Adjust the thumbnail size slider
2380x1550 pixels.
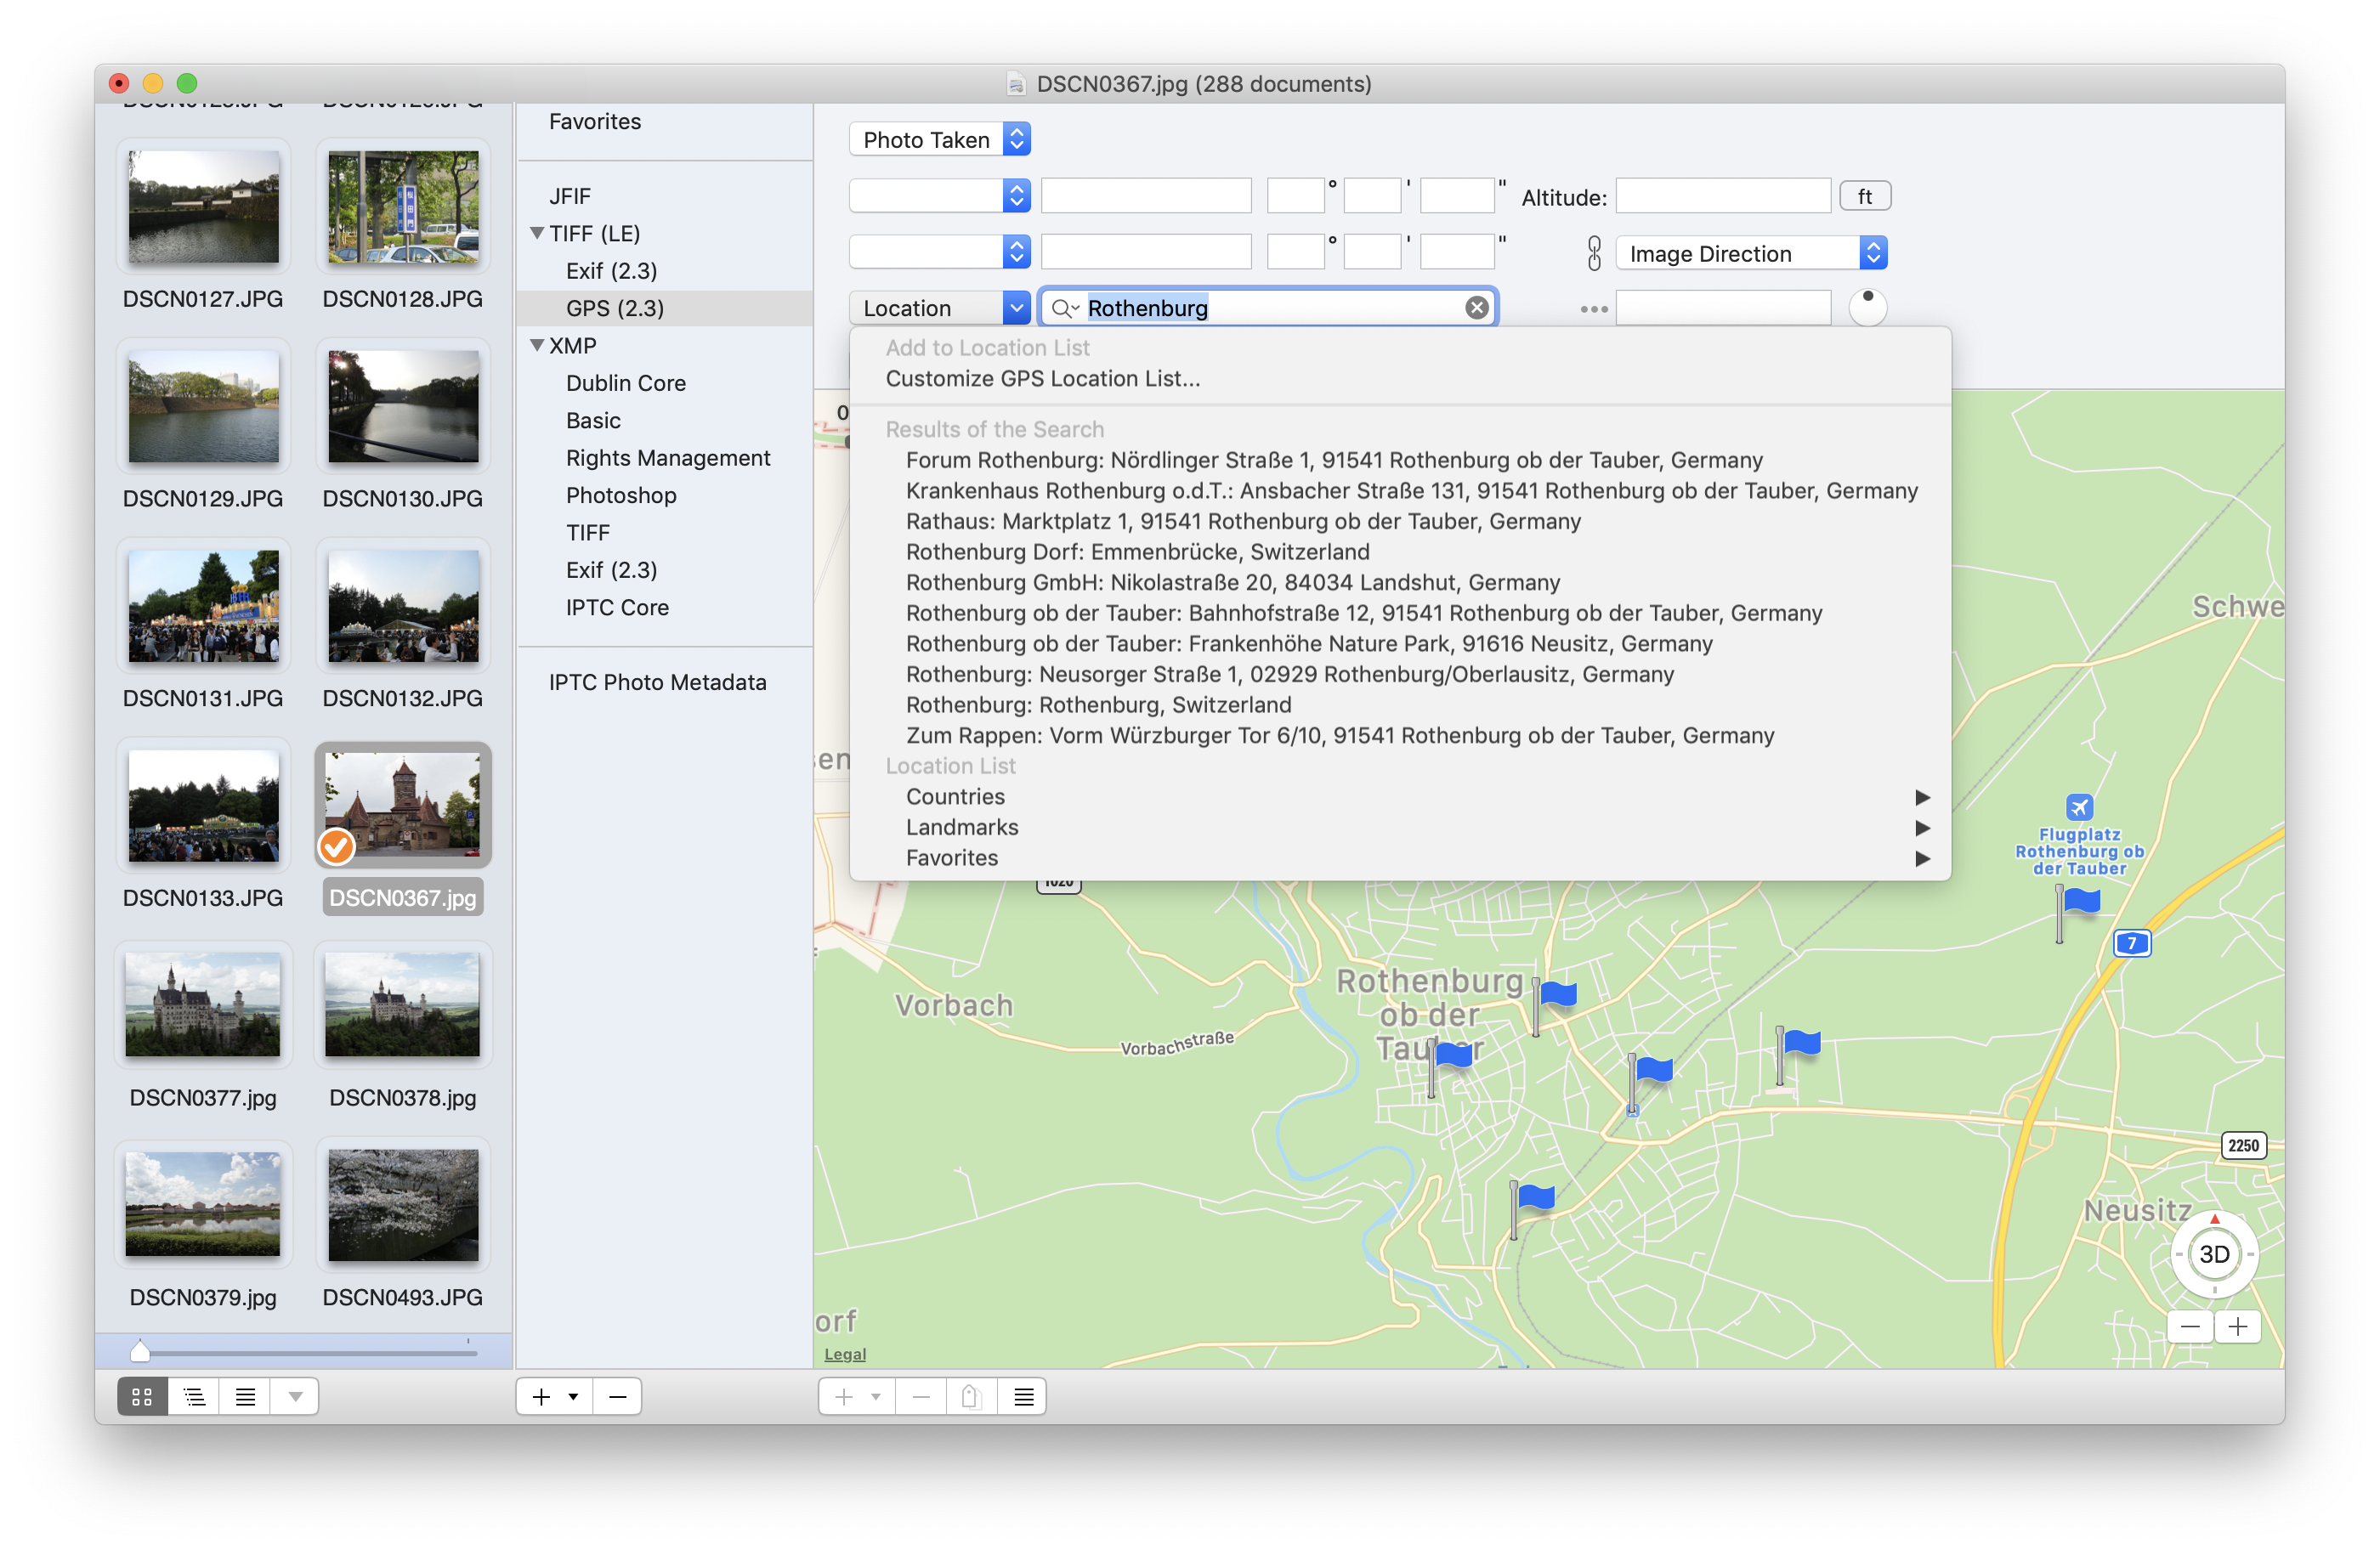click(x=140, y=1351)
